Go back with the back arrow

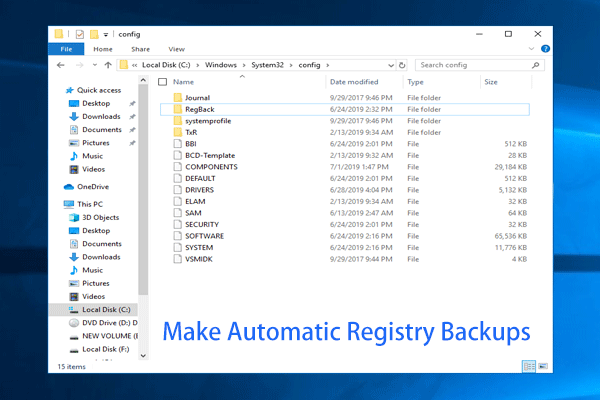60,65
